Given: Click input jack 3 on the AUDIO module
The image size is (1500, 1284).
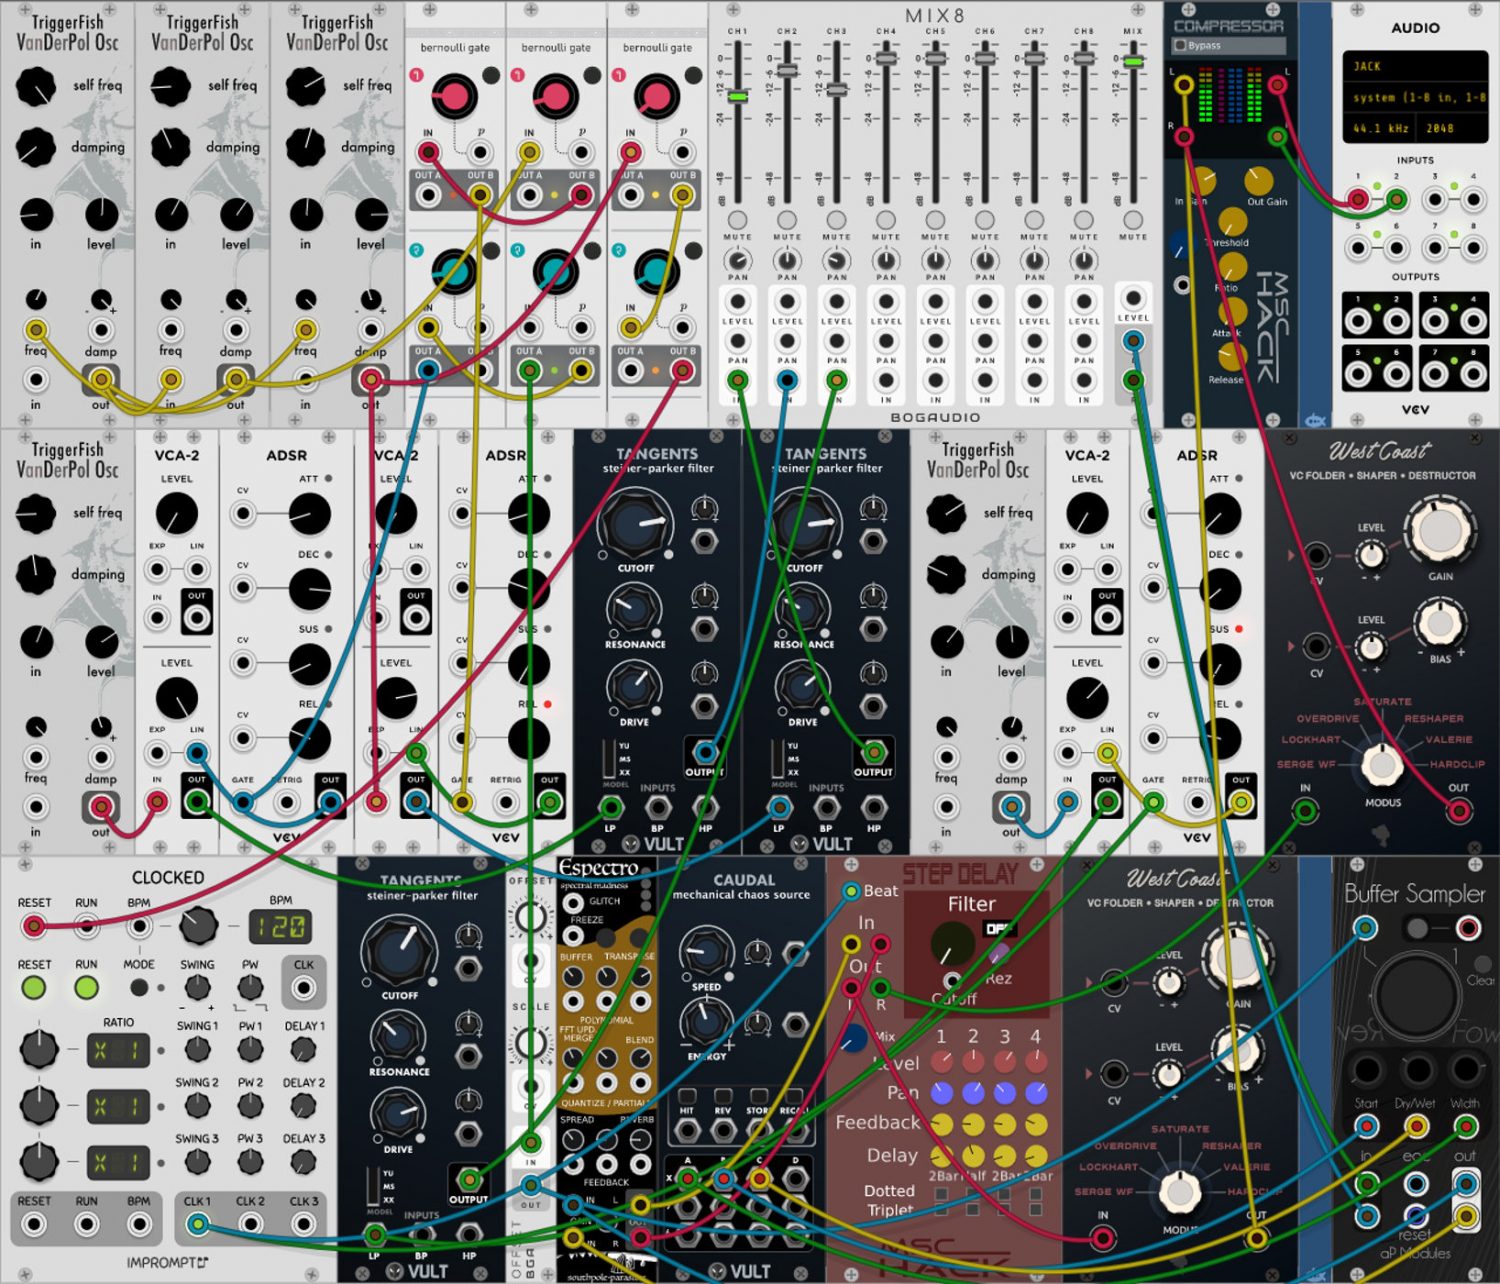Looking at the screenshot, I should (x=1434, y=200).
